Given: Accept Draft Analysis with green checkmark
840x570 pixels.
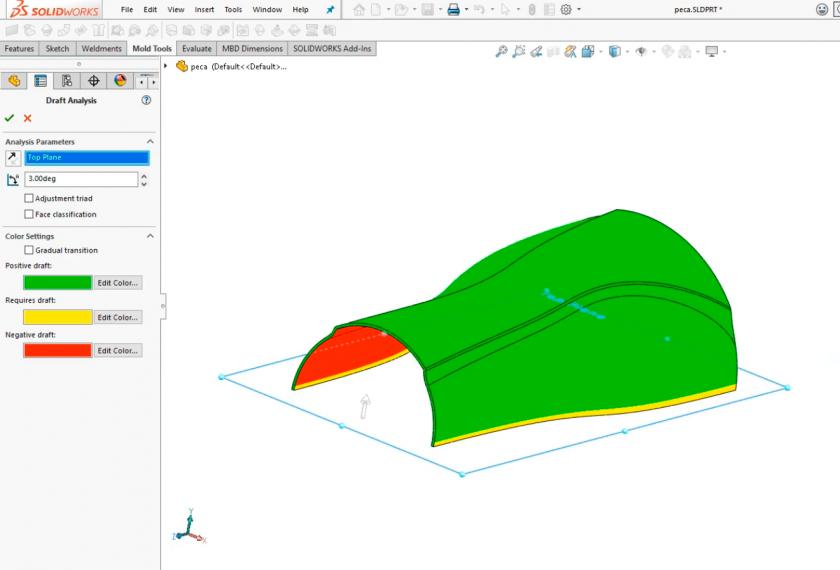Looking at the screenshot, I should pos(10,118).
